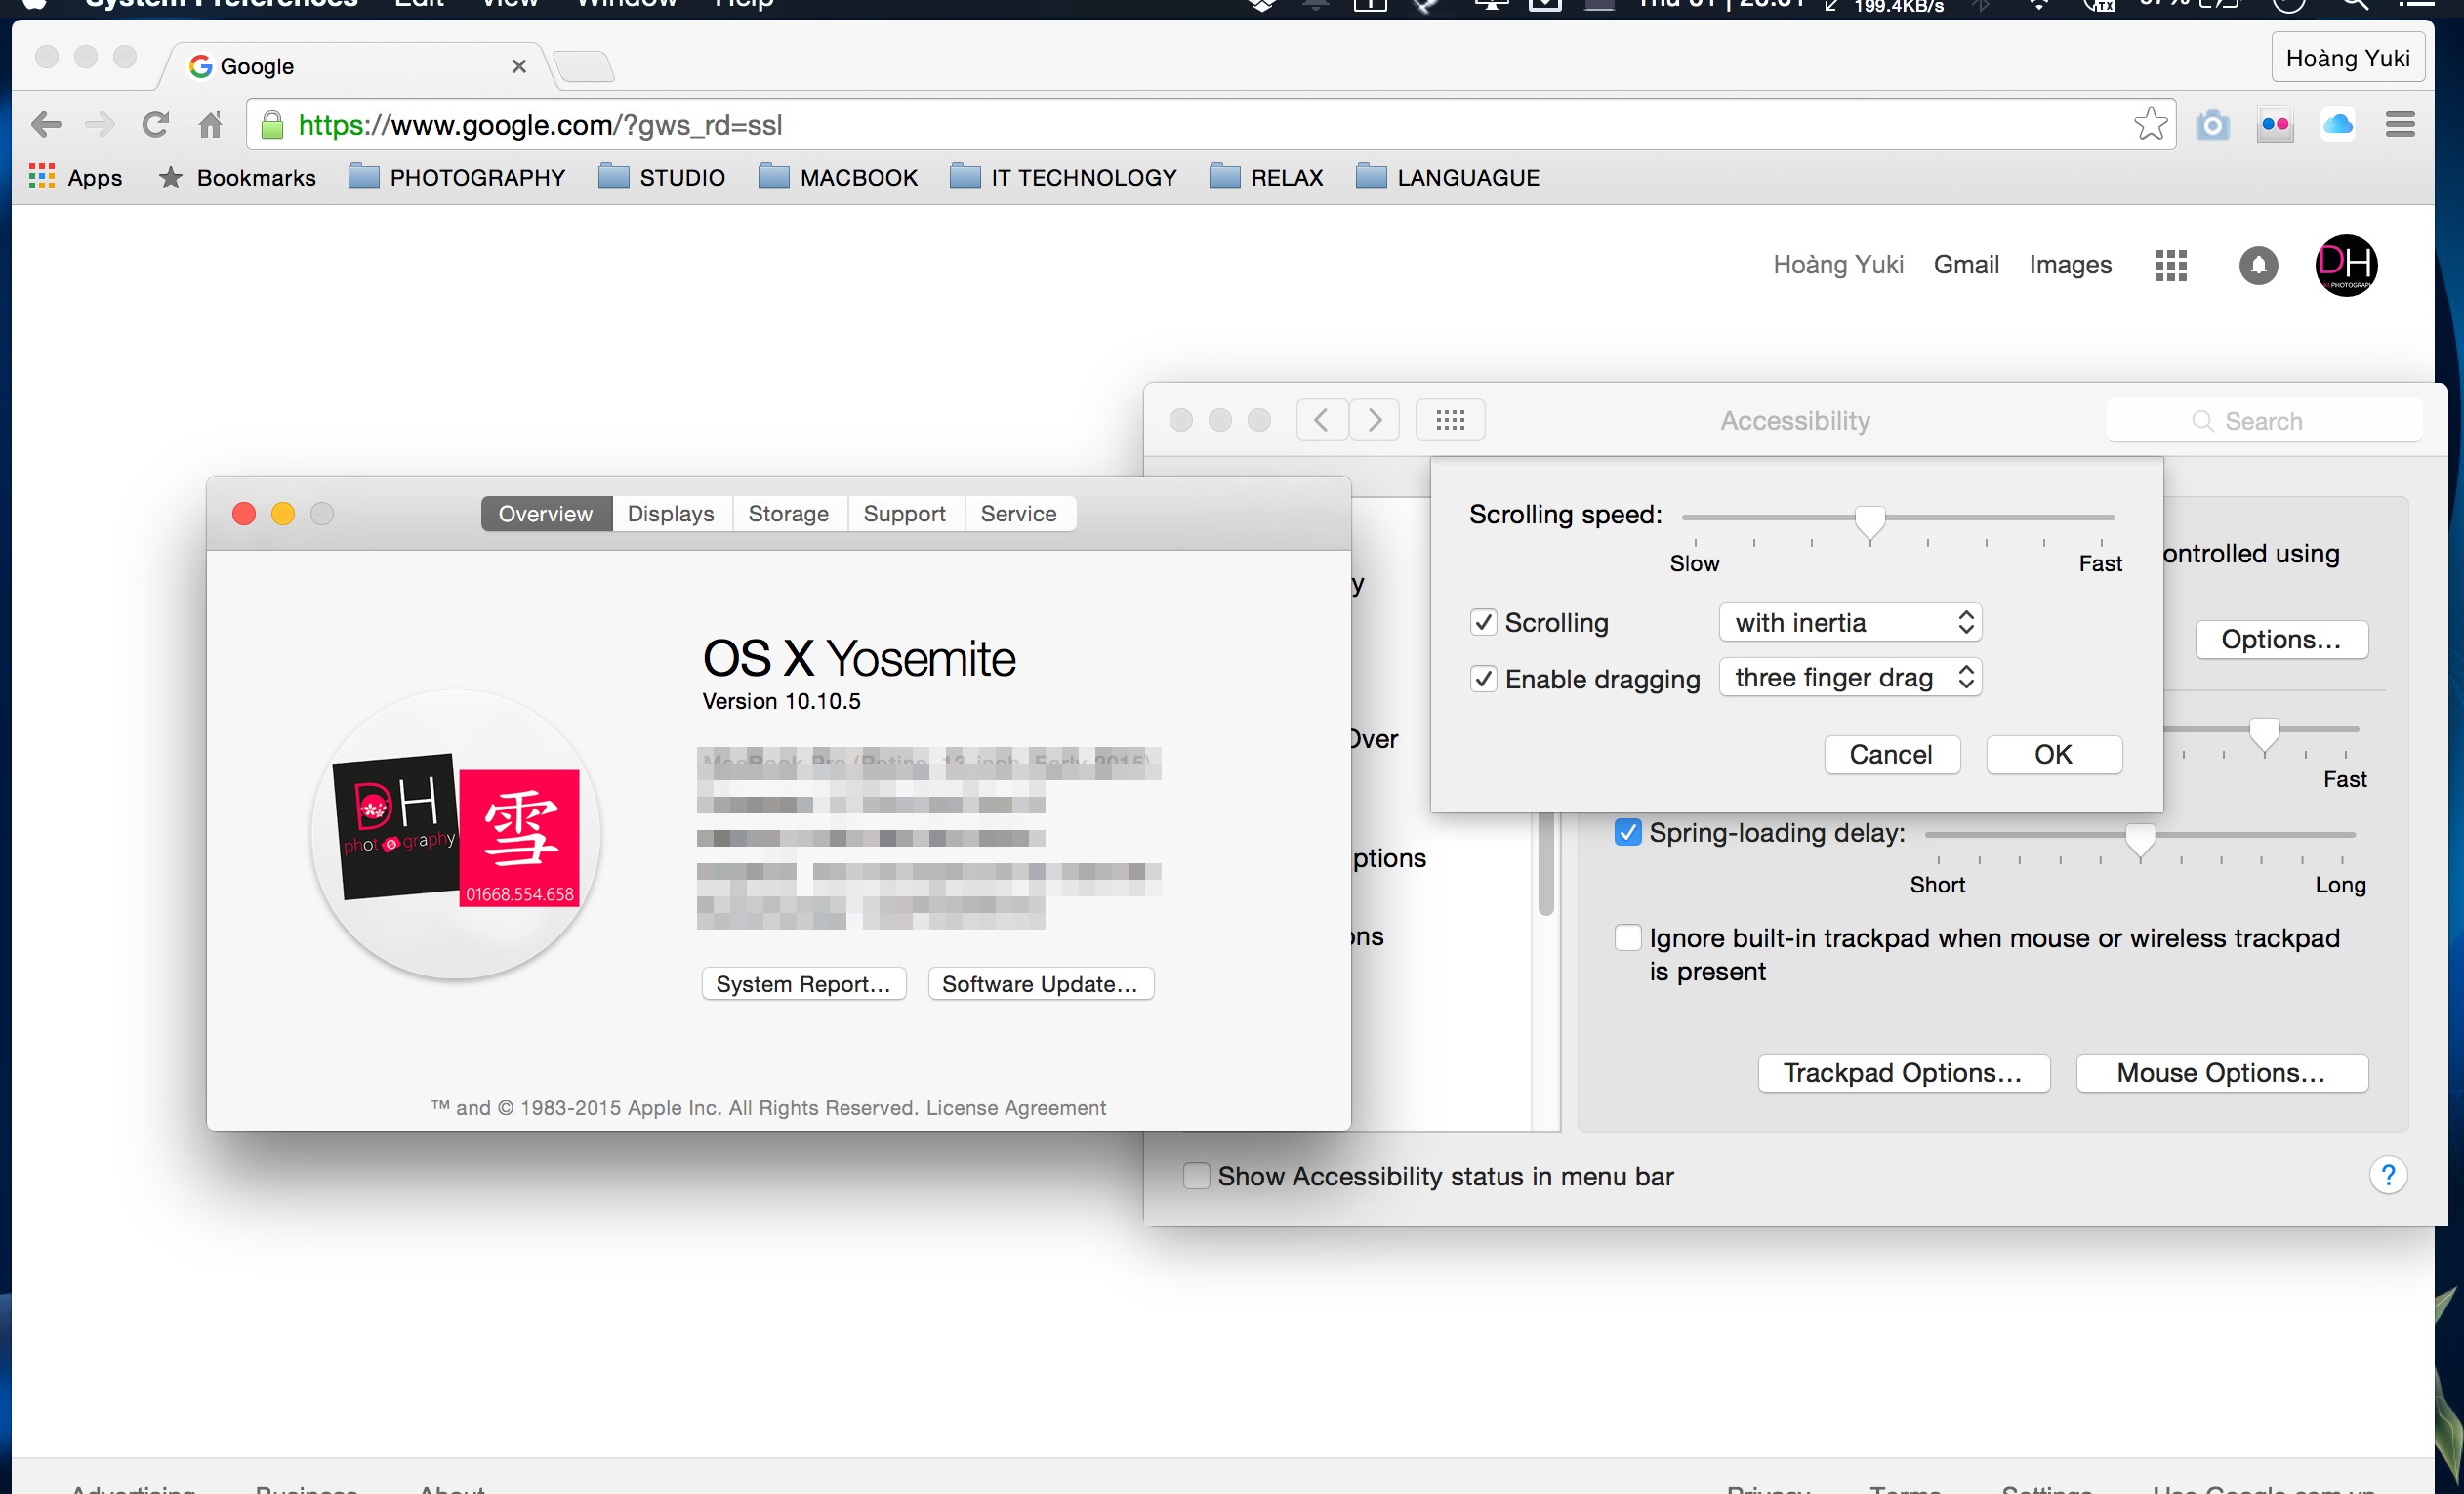Select the Storage tab in About This Mac
Viewport: 2464px width, 1494px height.
[785, 514]
